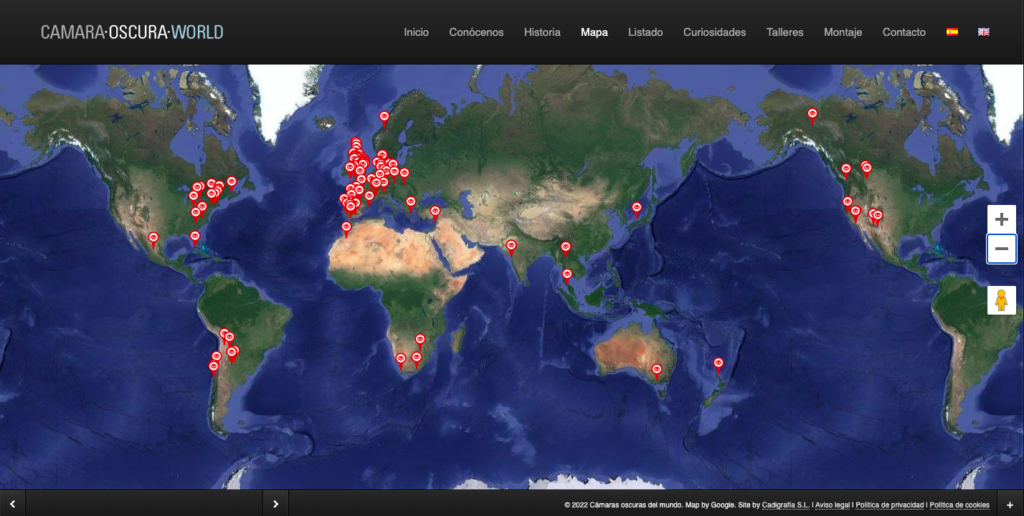Switch language using the Spanish flag
This screenshot has width=1024, height=516.
click(x=952, y=32)
